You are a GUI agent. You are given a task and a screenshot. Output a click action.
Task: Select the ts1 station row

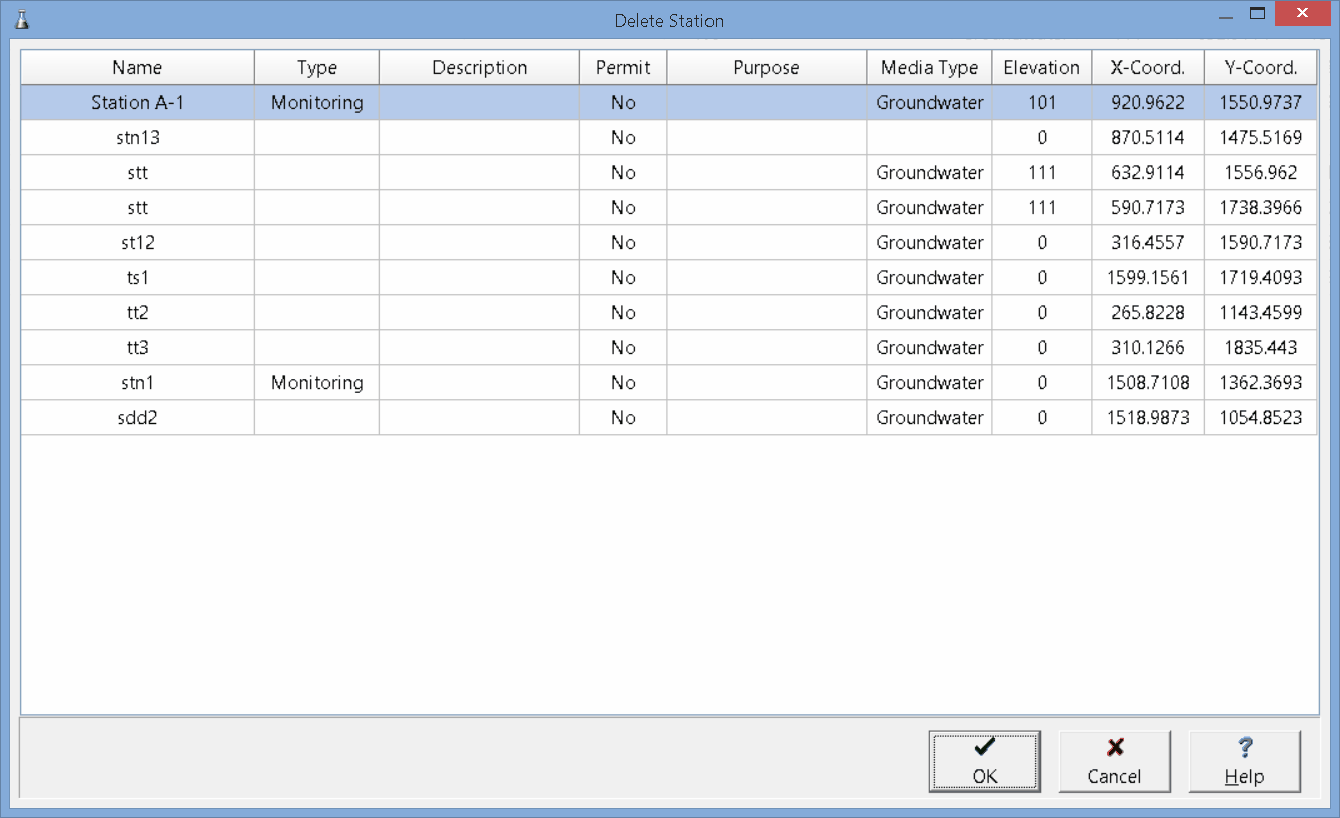coord(669,278)
